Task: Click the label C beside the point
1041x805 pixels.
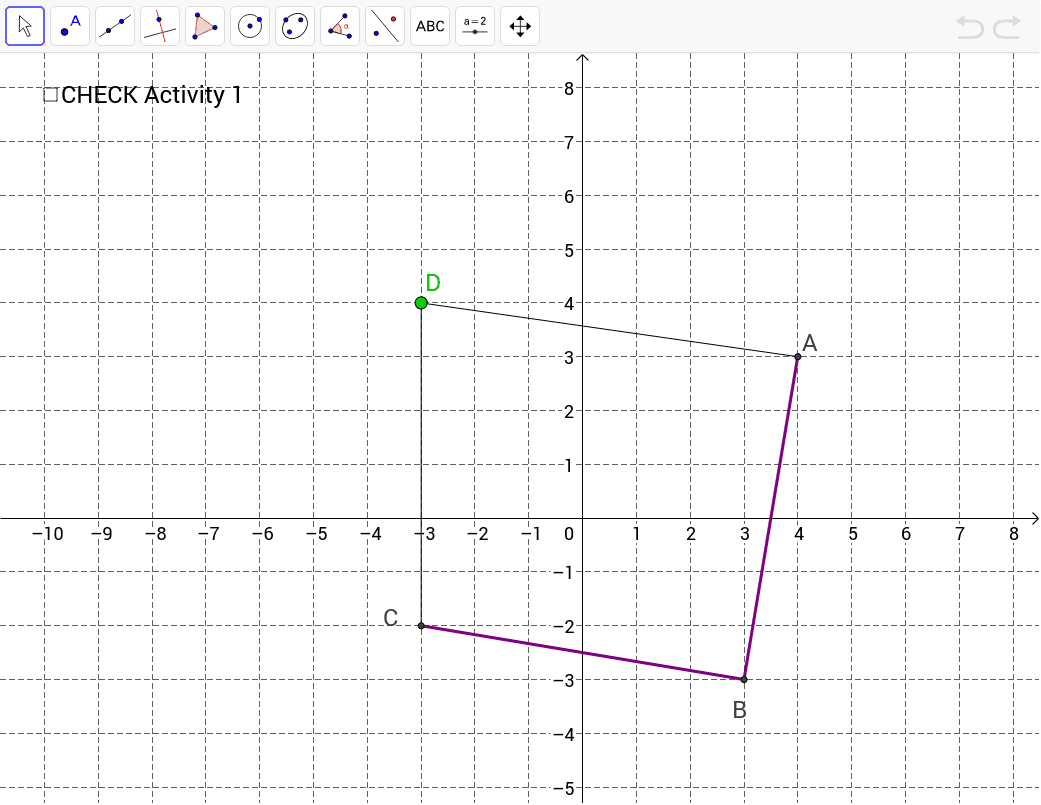Action: tap(390, 618)
